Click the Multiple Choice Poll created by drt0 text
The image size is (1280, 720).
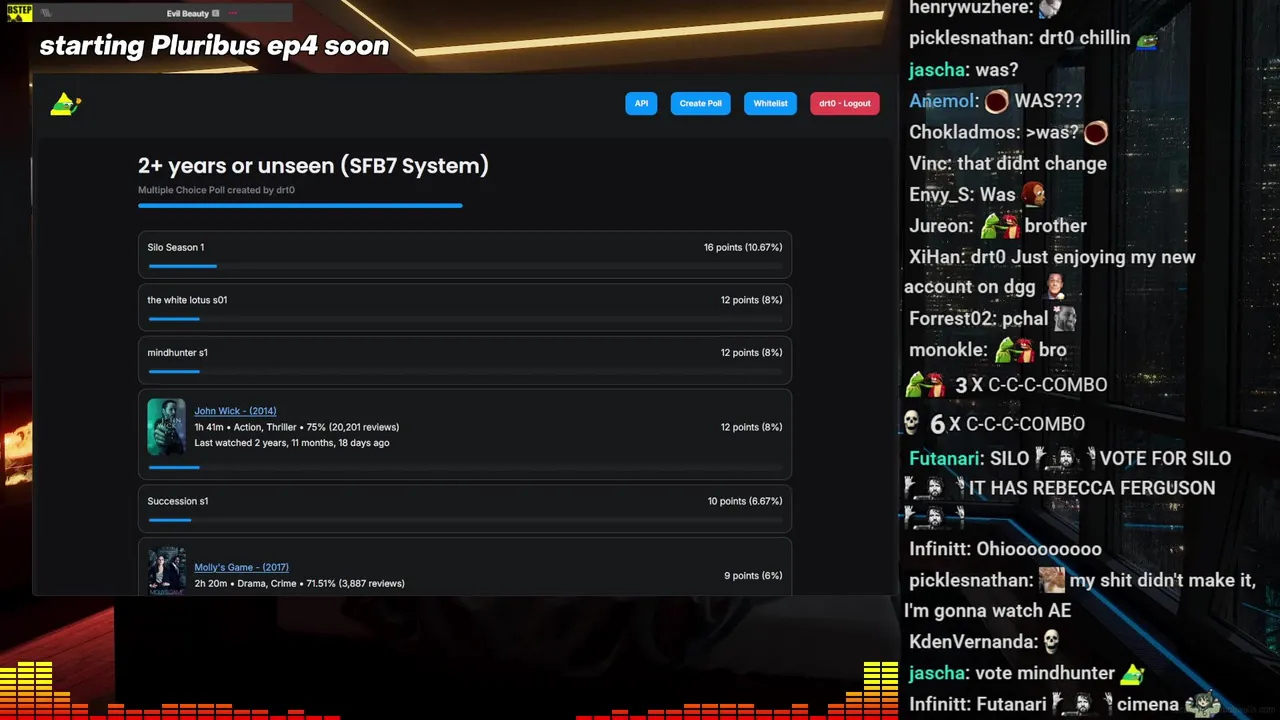[216, 190]
